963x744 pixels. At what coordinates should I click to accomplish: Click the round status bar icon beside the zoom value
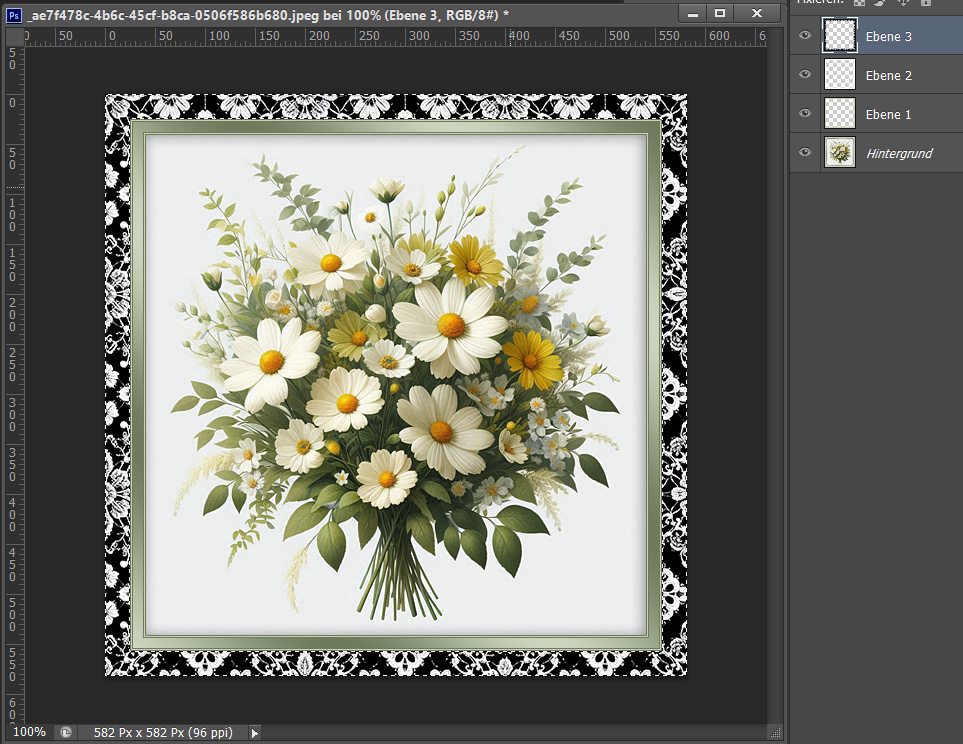[66, 732]
